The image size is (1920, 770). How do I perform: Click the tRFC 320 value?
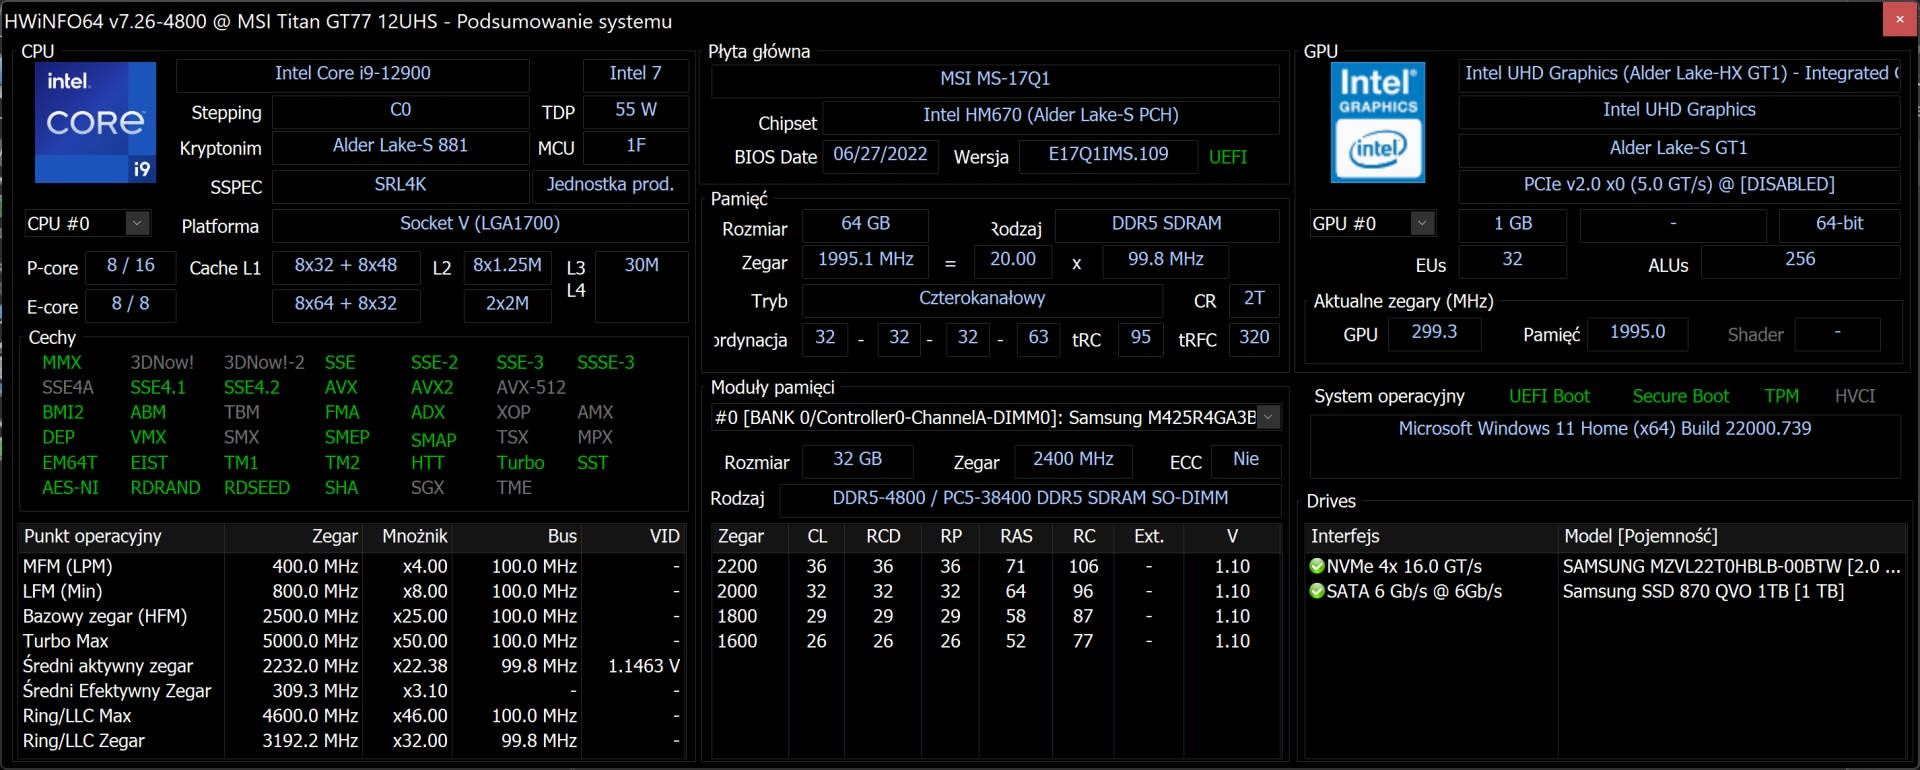coord(1254,338)
